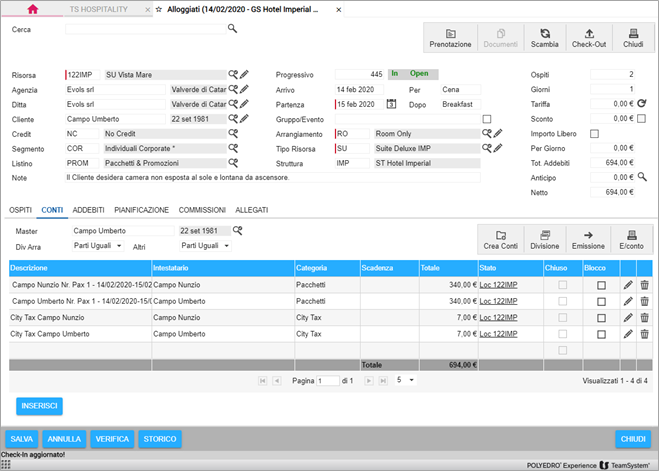
Task: Toggle Blocco for City Tax Campo Nunzio
Action: pos(601,318)
